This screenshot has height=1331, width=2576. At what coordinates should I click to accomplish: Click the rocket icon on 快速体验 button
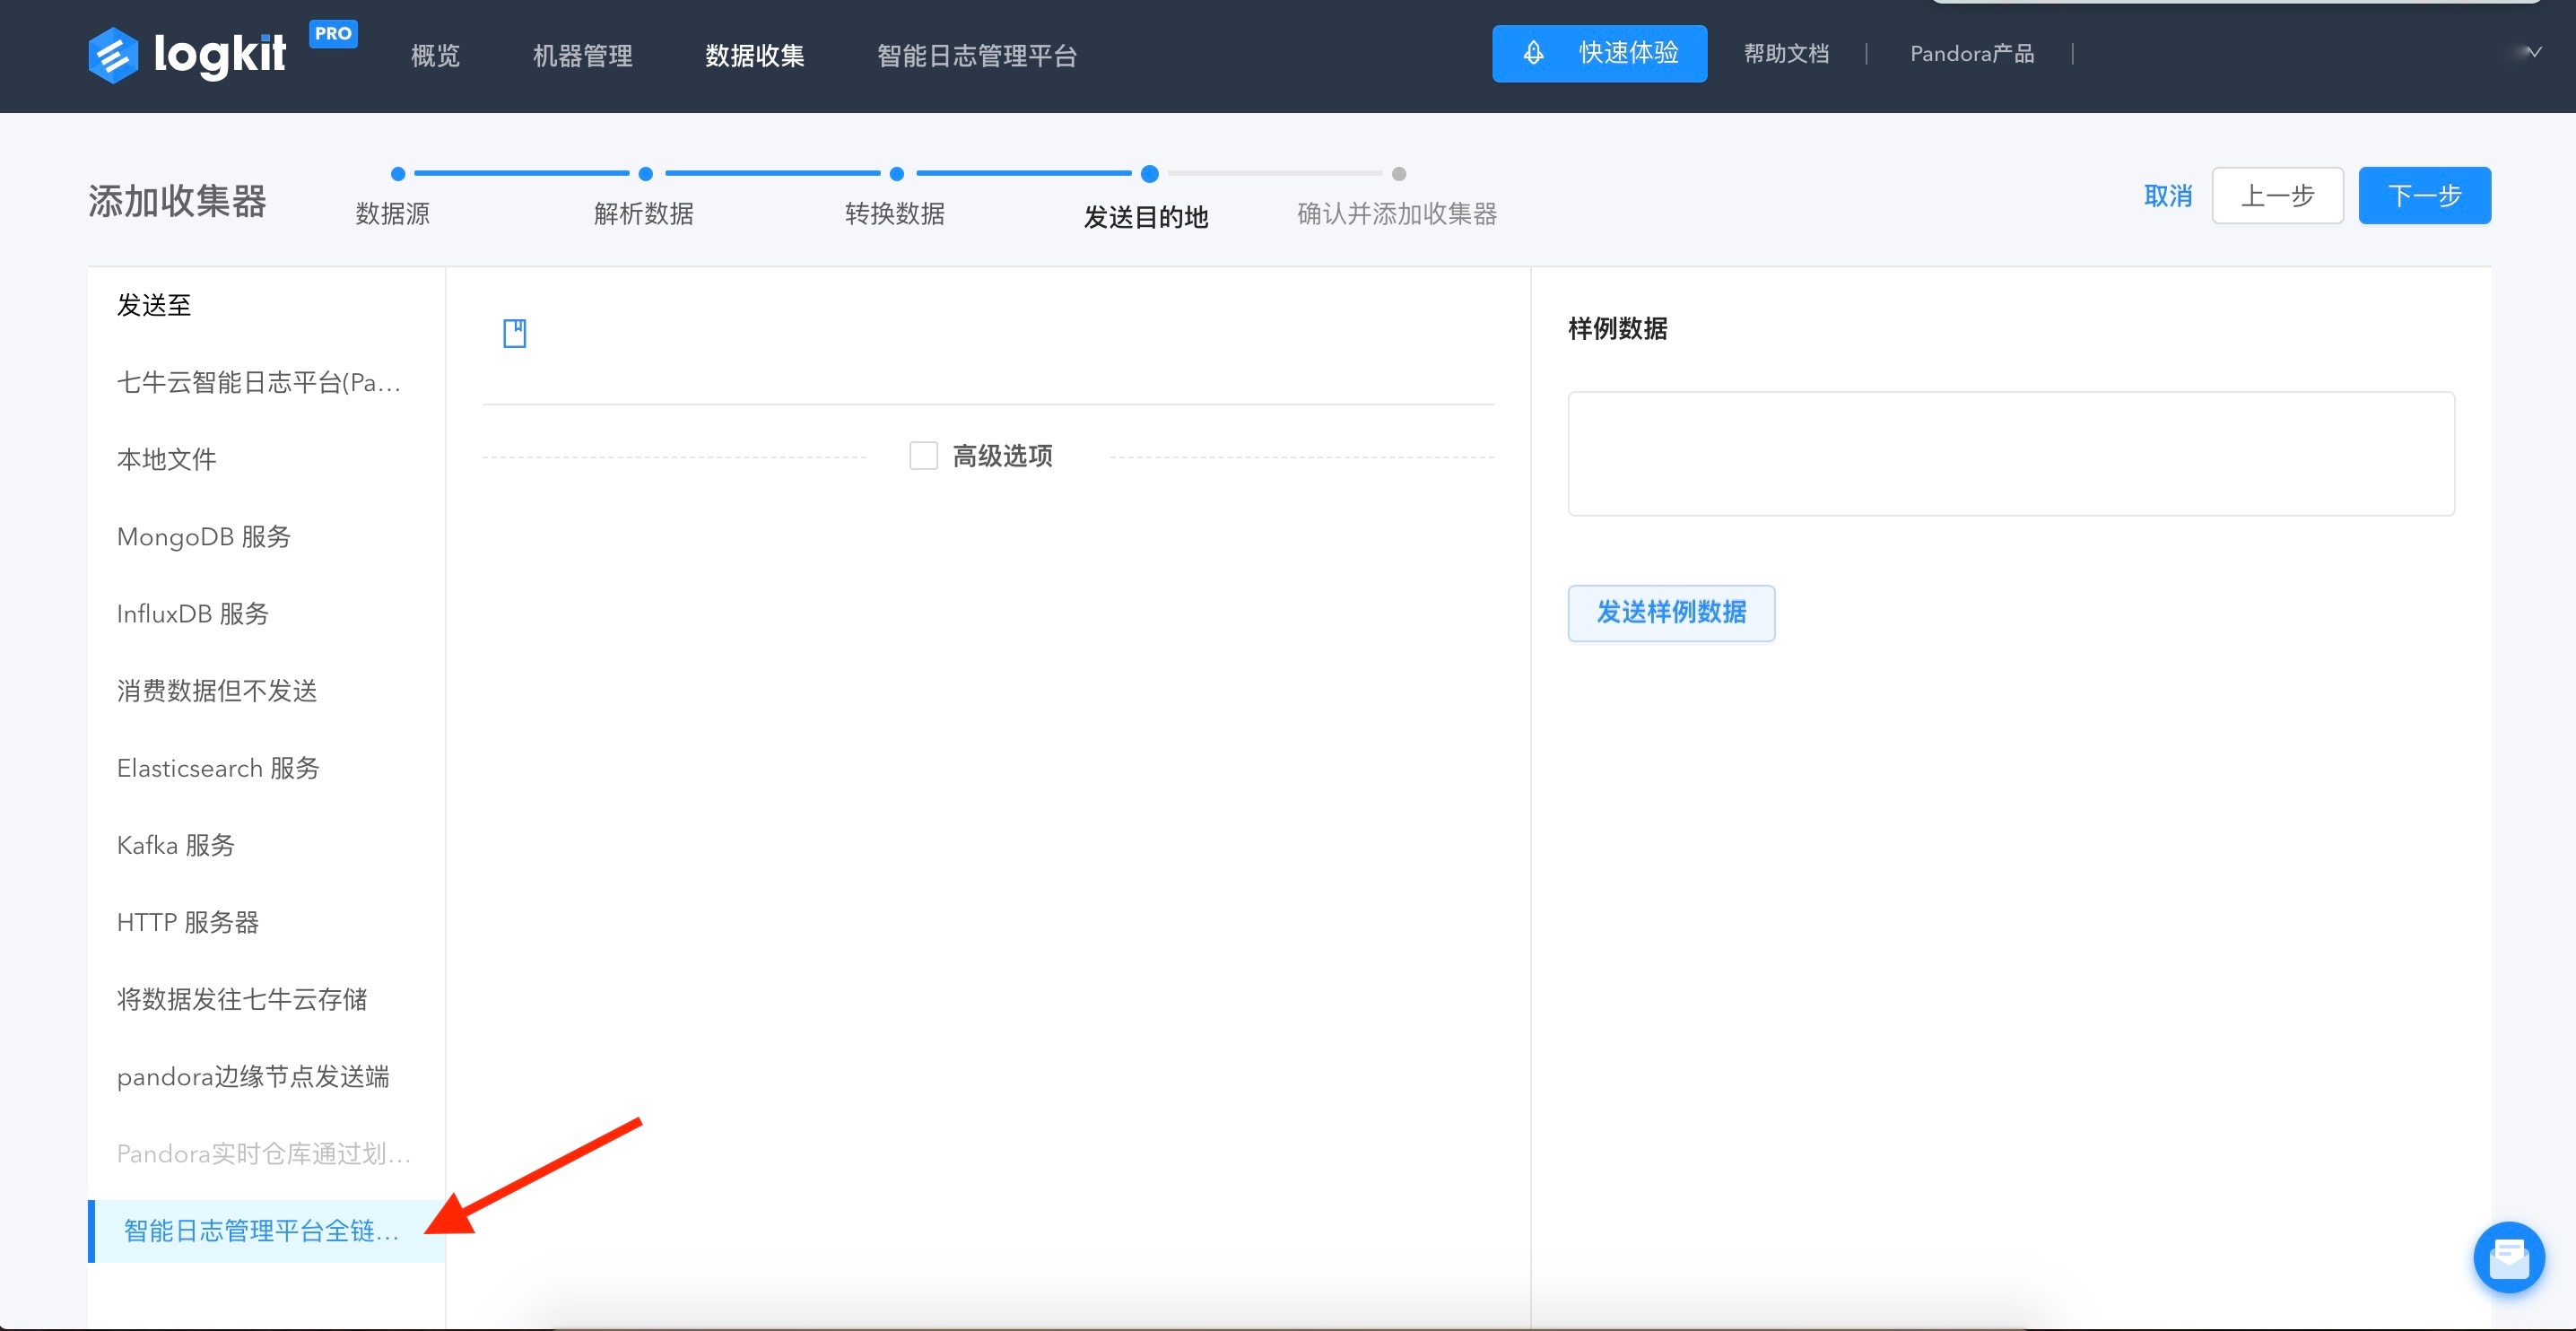[1533, 53]
